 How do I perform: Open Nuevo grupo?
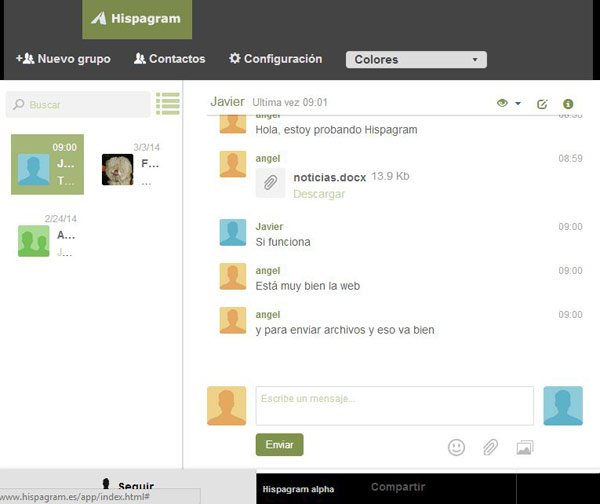click(x=63, y=59)
